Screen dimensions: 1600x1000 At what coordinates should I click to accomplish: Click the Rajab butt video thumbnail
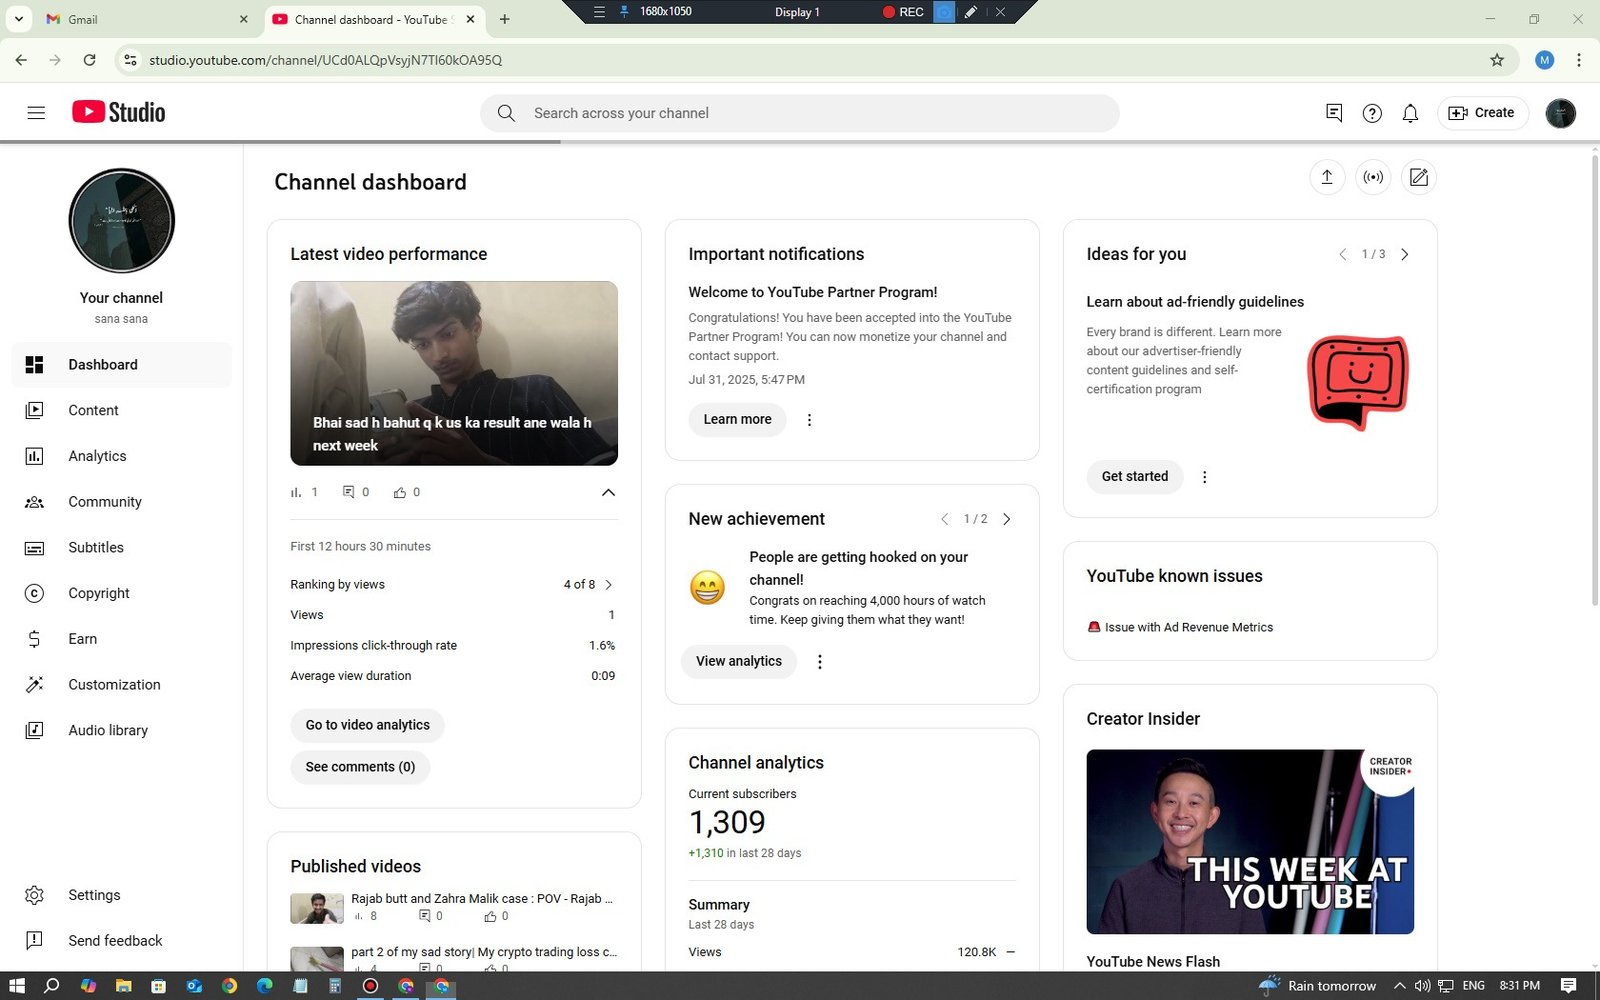tap(317, 908)
